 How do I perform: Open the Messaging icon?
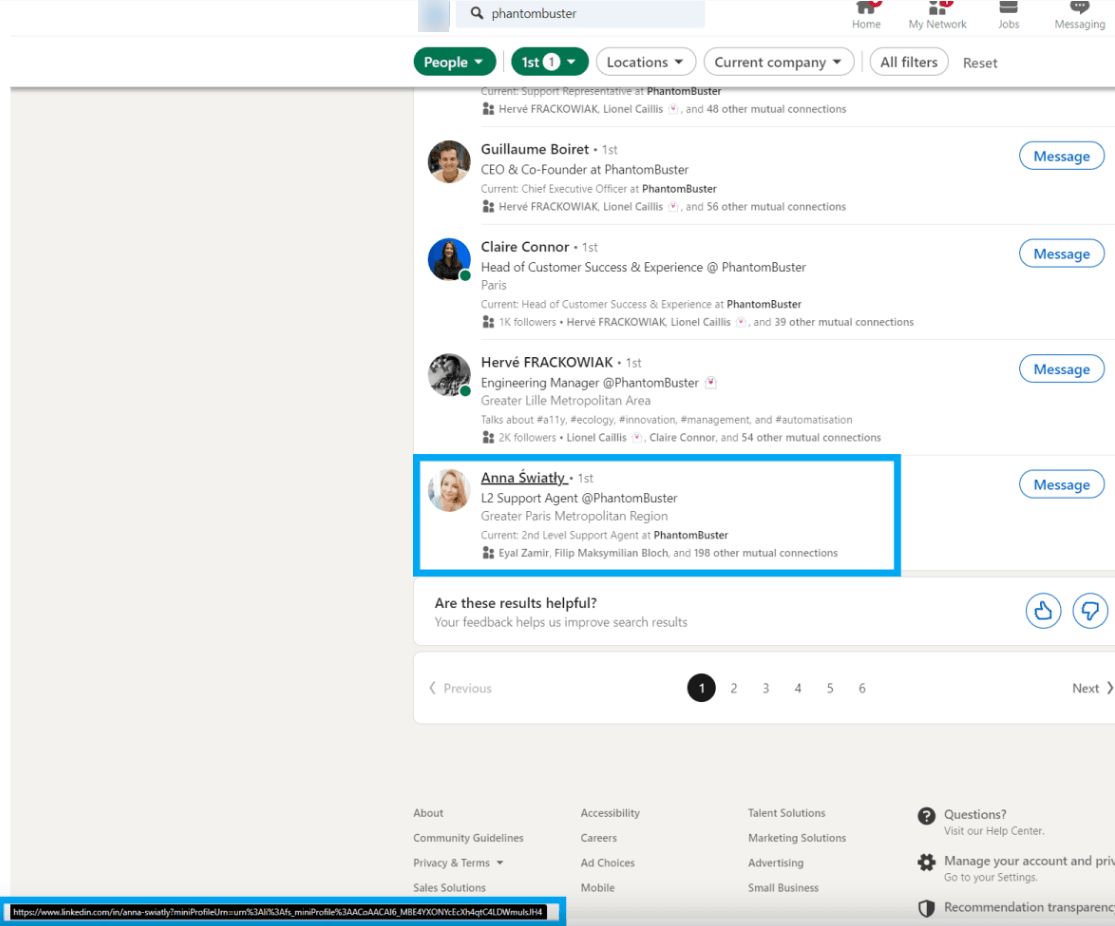(x=1079, y=8)
